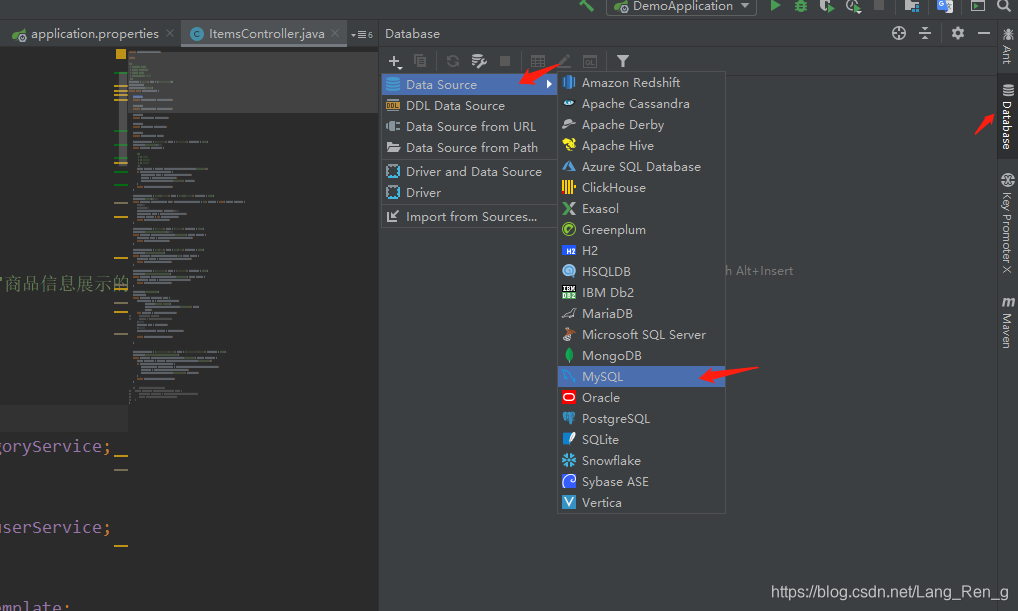The width and height of the screenshot is (1018, 611).
Task: Click the Stop square icon in Database toolbar
Action: (505, 61)
